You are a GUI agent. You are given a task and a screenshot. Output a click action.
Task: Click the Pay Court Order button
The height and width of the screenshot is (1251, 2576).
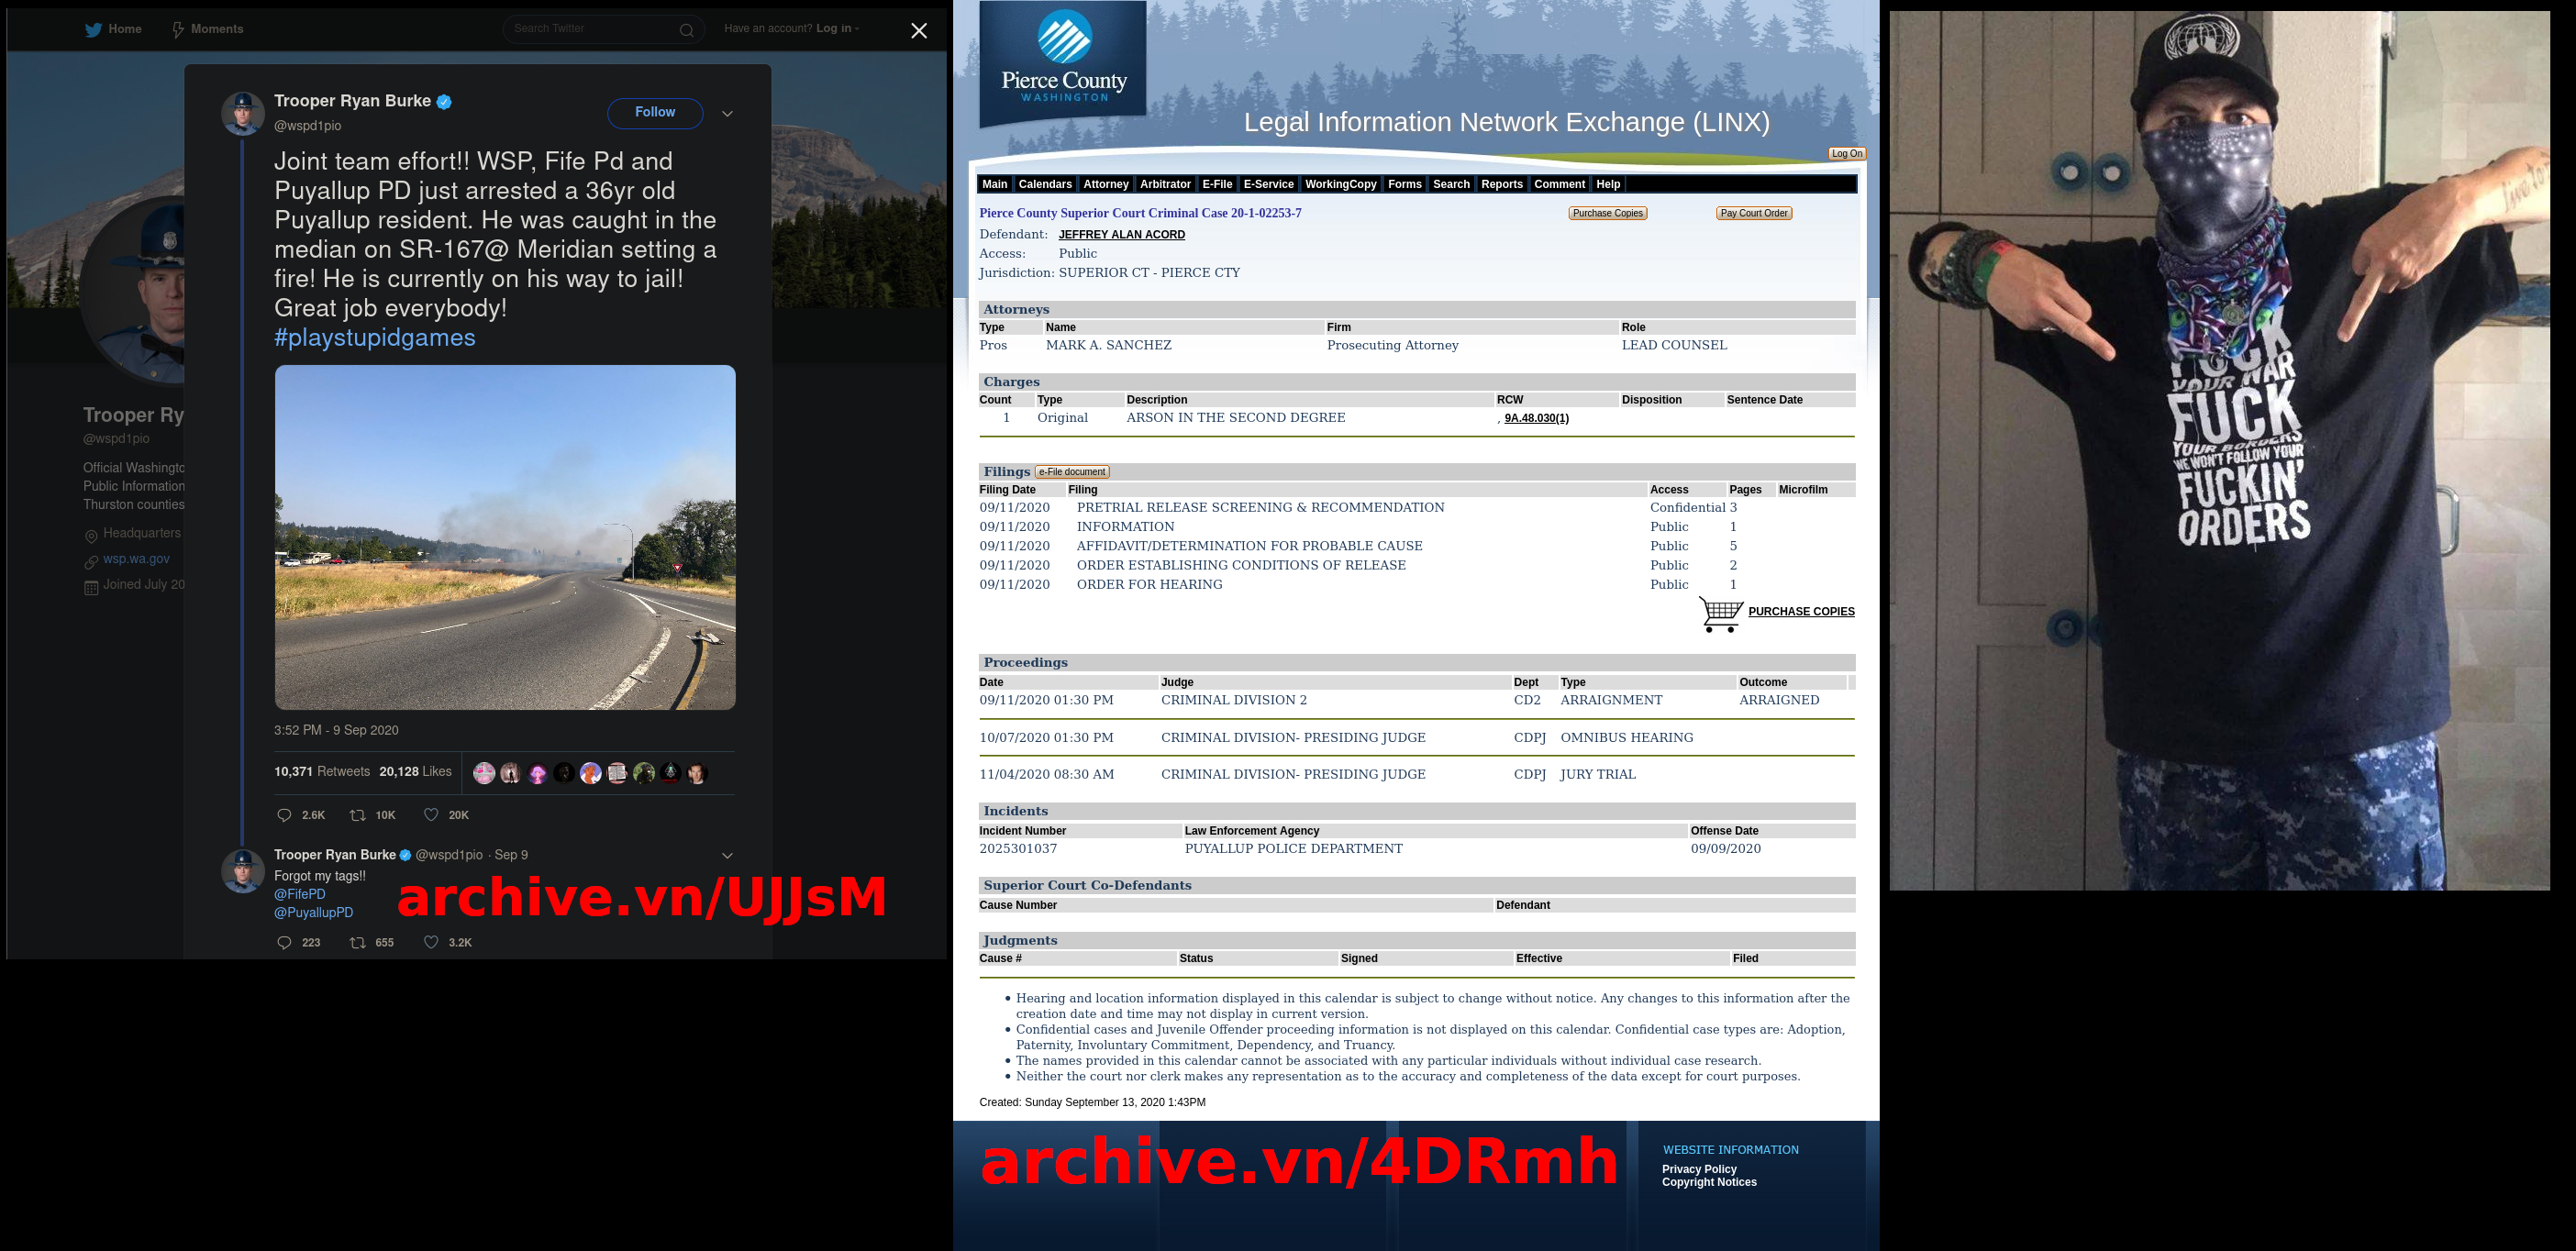(1753, 213)
